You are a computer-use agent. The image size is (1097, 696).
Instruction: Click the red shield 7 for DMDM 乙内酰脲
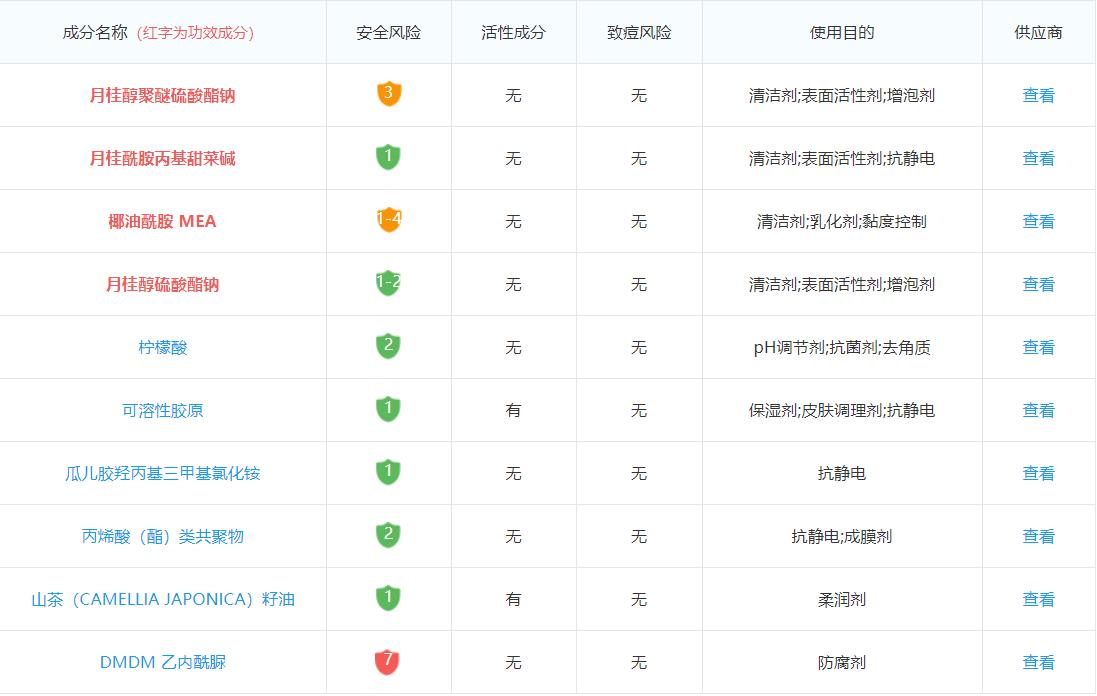click(388, 661)
